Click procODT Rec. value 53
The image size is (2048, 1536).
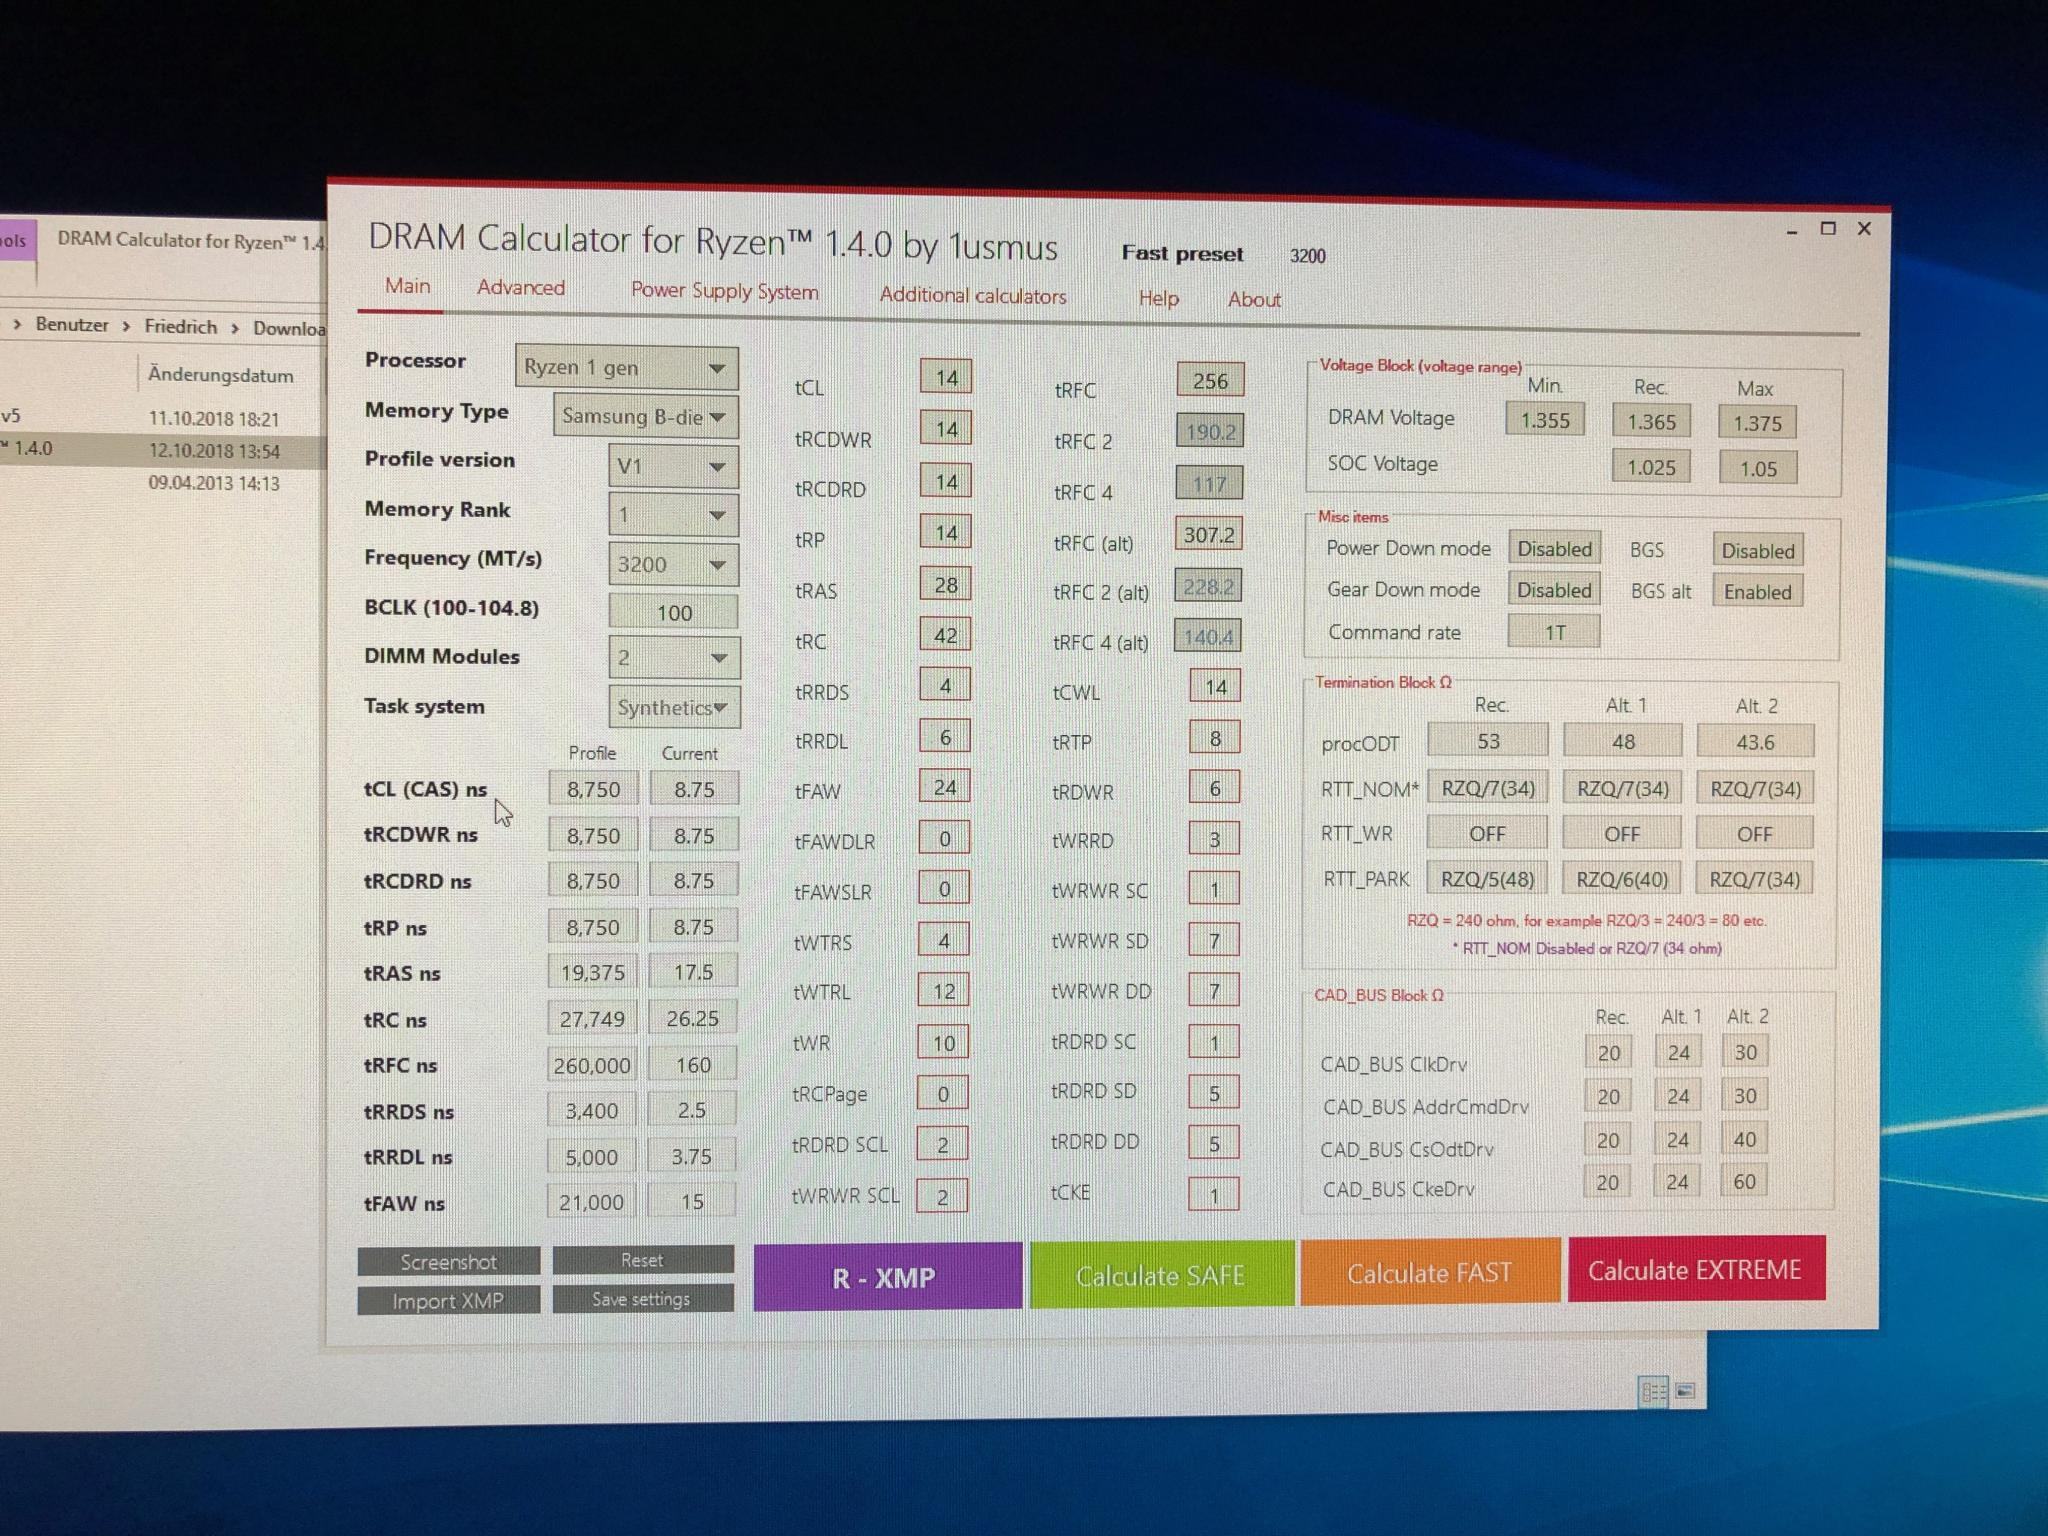(1488, 741)
